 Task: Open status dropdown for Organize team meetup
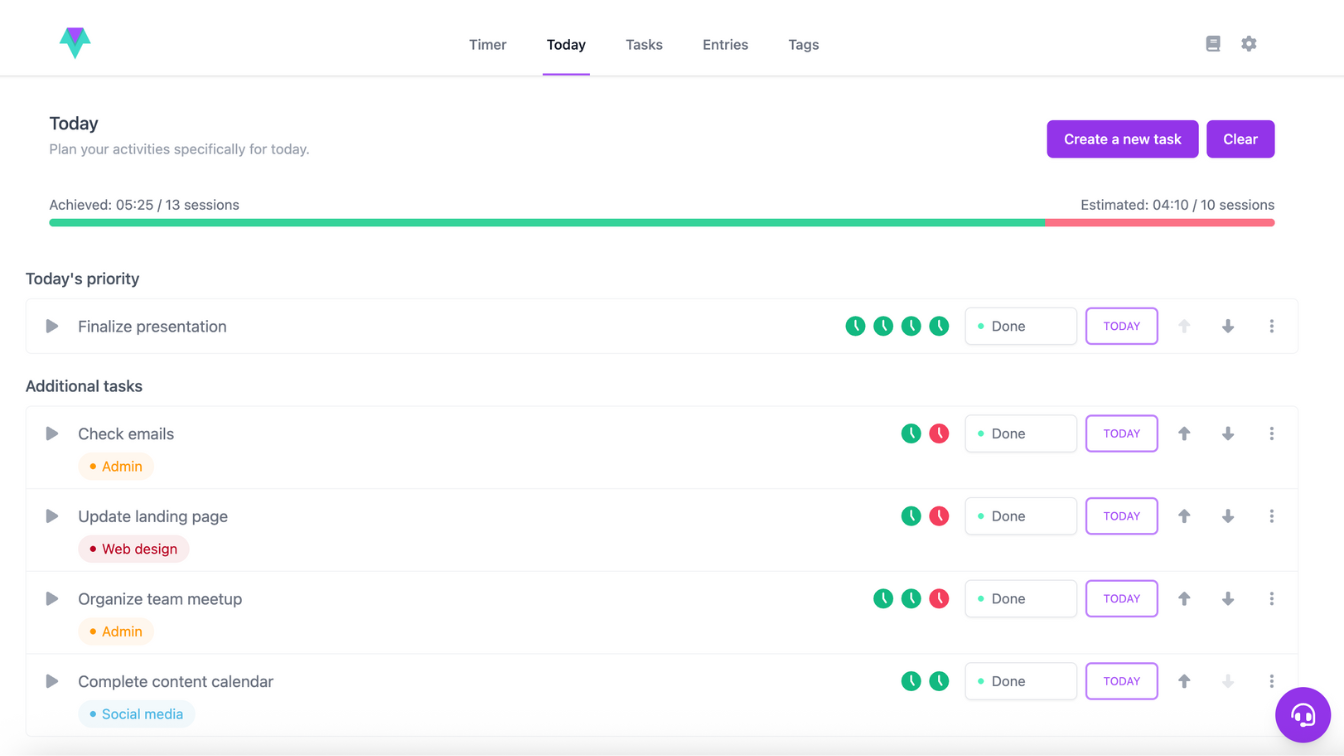1020,599
